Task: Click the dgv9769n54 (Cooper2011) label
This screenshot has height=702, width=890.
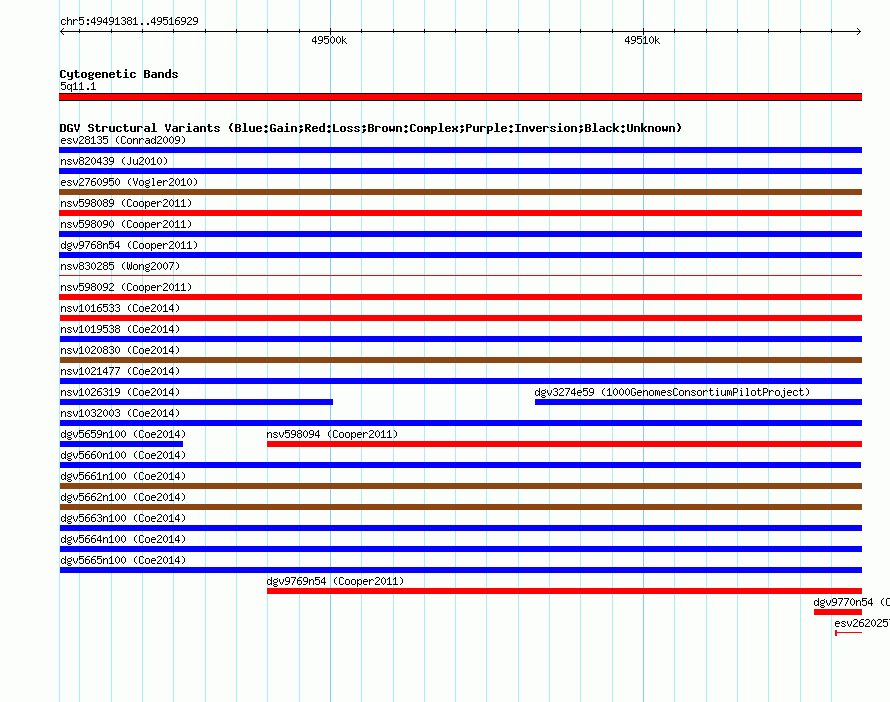Action: (335, 581)
